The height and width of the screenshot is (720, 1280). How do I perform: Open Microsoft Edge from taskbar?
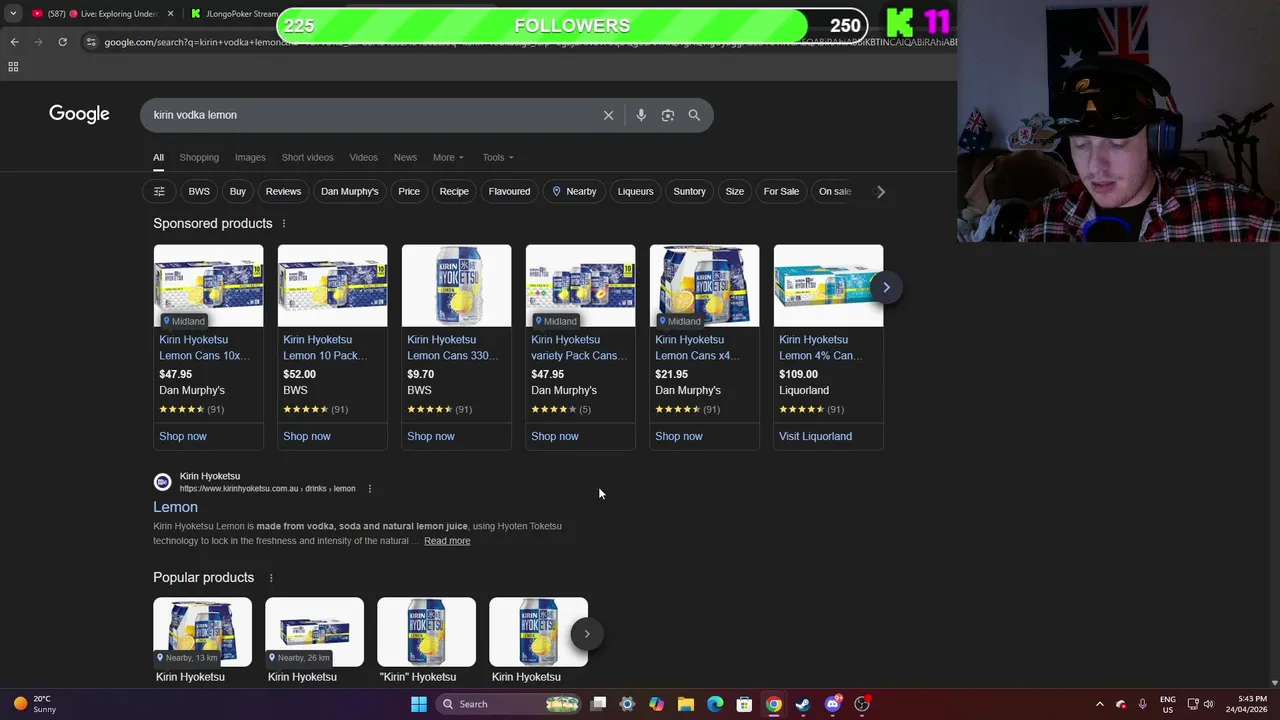click(715, 704)
